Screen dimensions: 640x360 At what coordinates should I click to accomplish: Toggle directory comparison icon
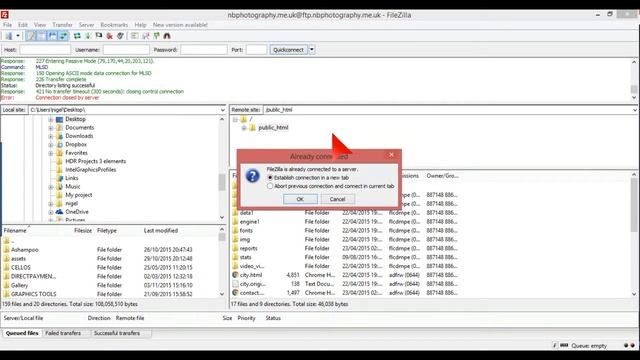[145, 36]
